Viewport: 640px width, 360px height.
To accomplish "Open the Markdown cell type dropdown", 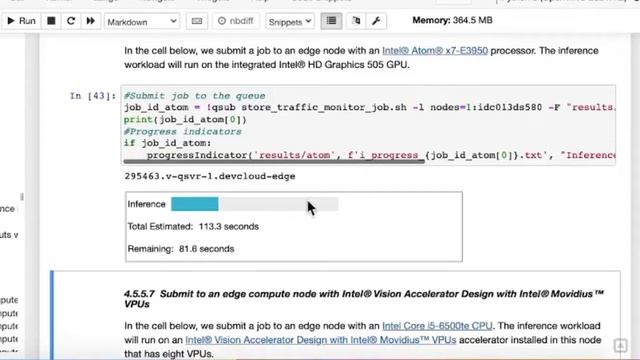I will 142,22.
